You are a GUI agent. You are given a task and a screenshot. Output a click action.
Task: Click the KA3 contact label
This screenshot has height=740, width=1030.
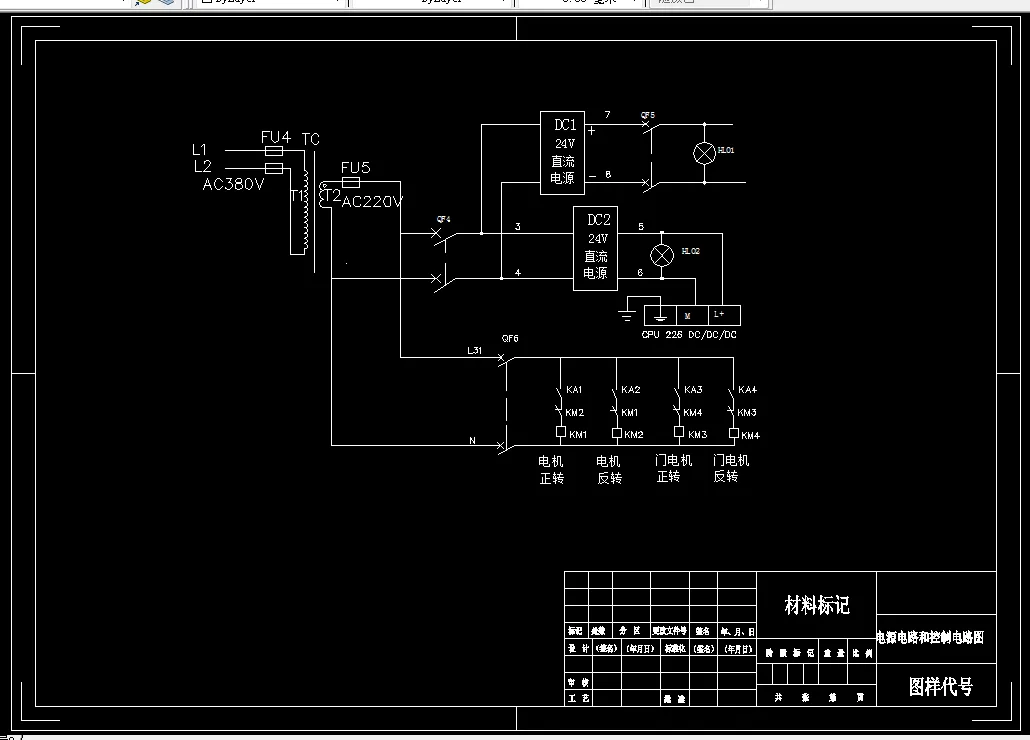tap(693, 390)
